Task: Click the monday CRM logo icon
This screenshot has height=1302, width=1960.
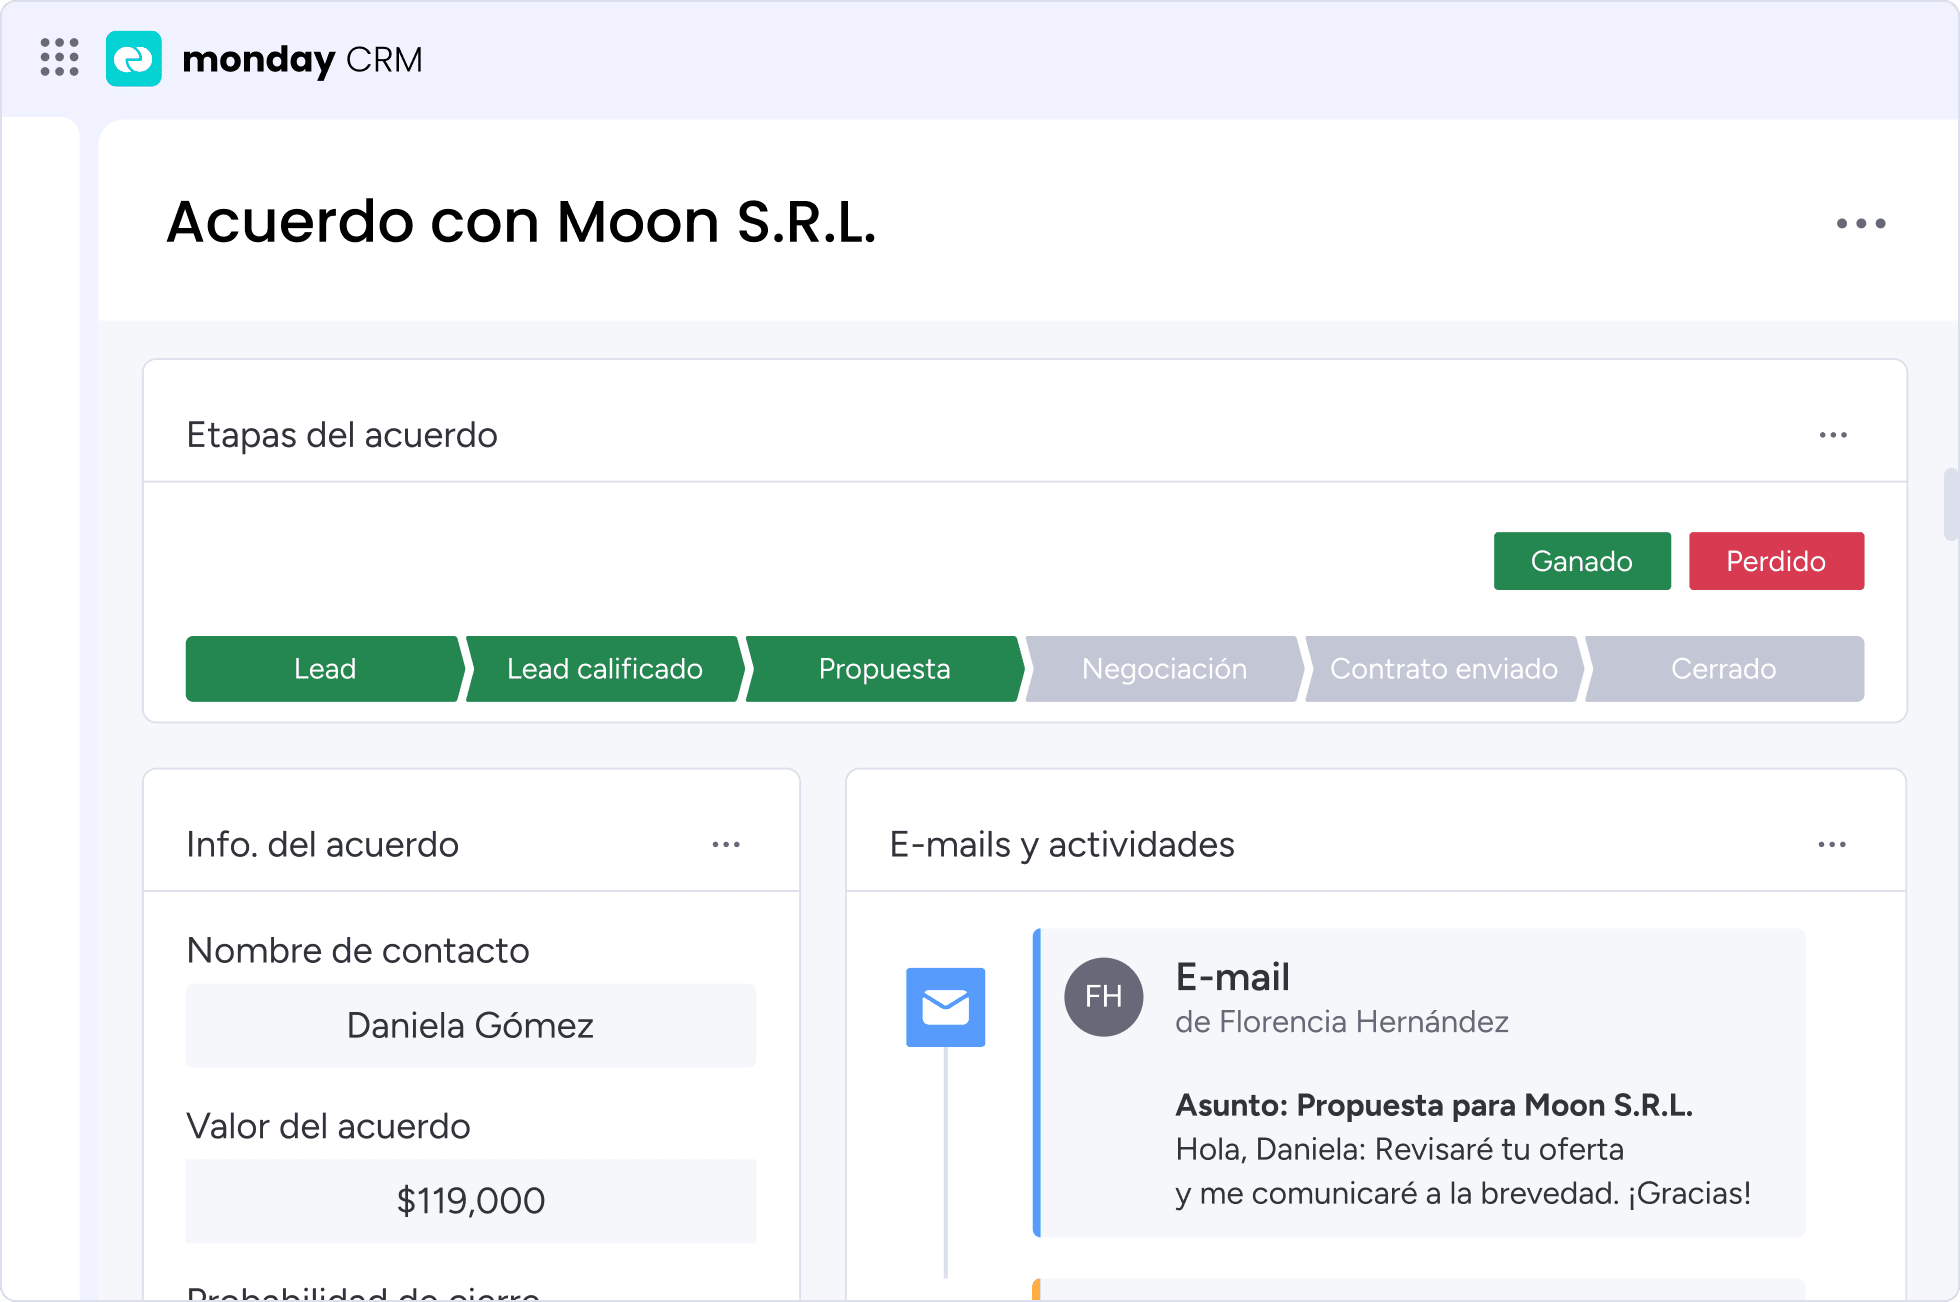Action: coord(133,59)
